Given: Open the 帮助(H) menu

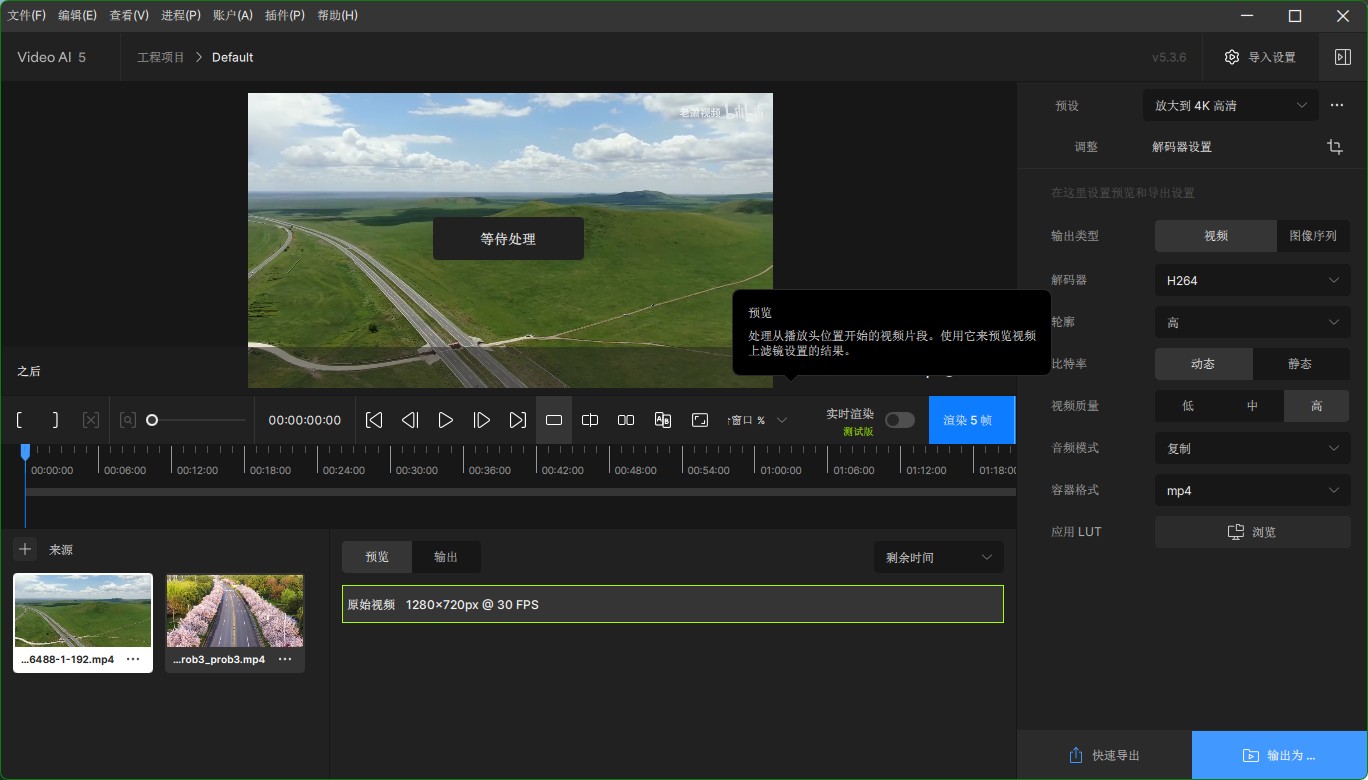Looking at the screenshot, I should (337, 15).
